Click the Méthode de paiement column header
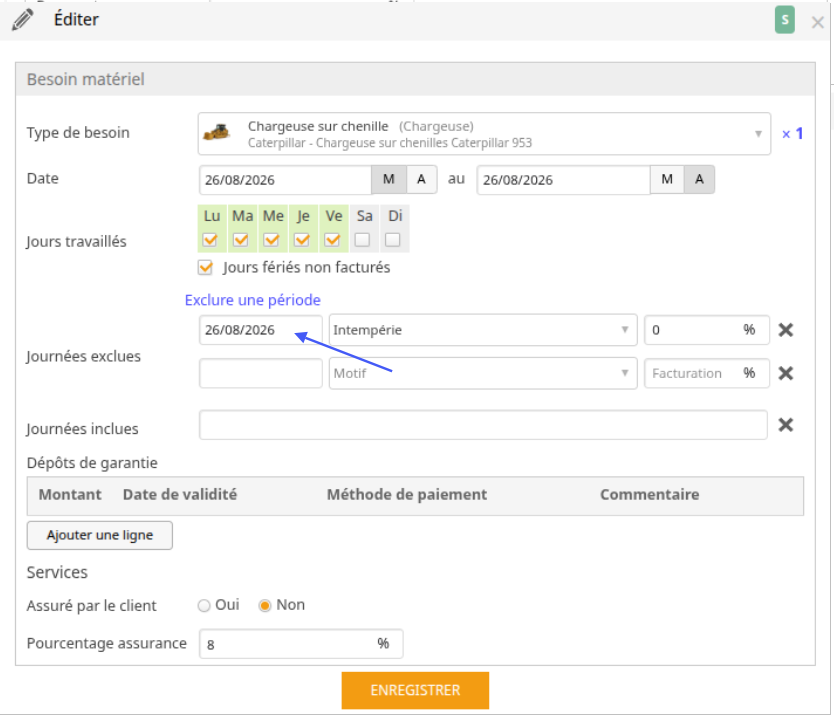The width and height of the screenshot is (834, 720). coord(407,495)
